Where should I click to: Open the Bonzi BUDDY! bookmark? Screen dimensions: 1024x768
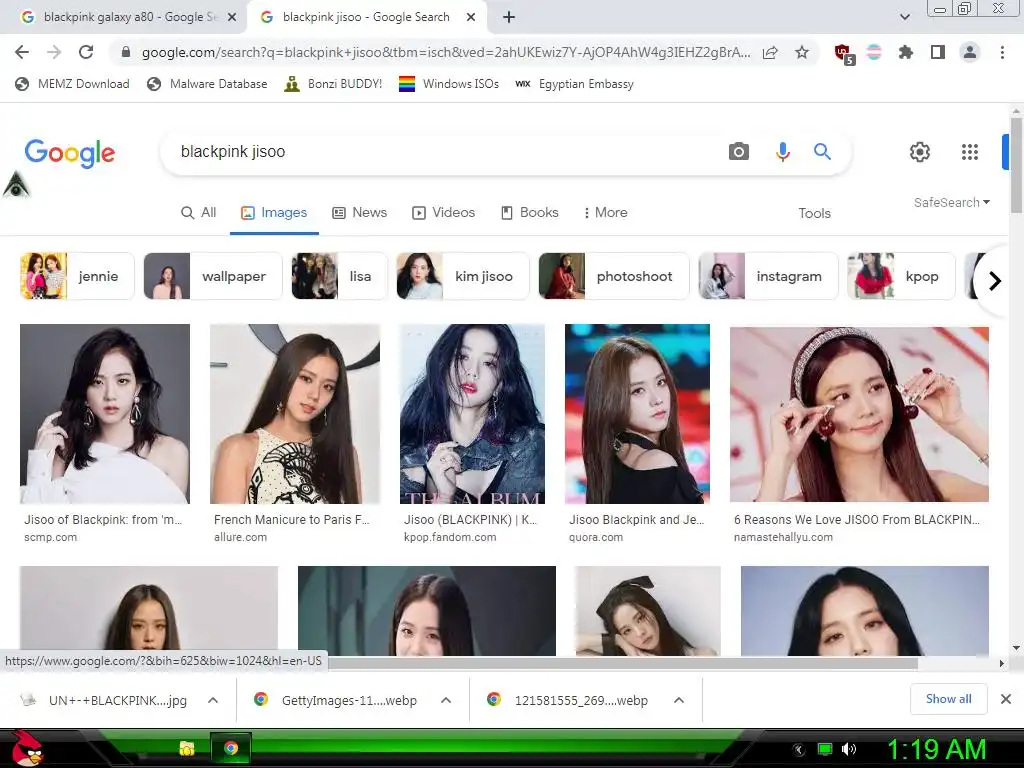point(333,84)
